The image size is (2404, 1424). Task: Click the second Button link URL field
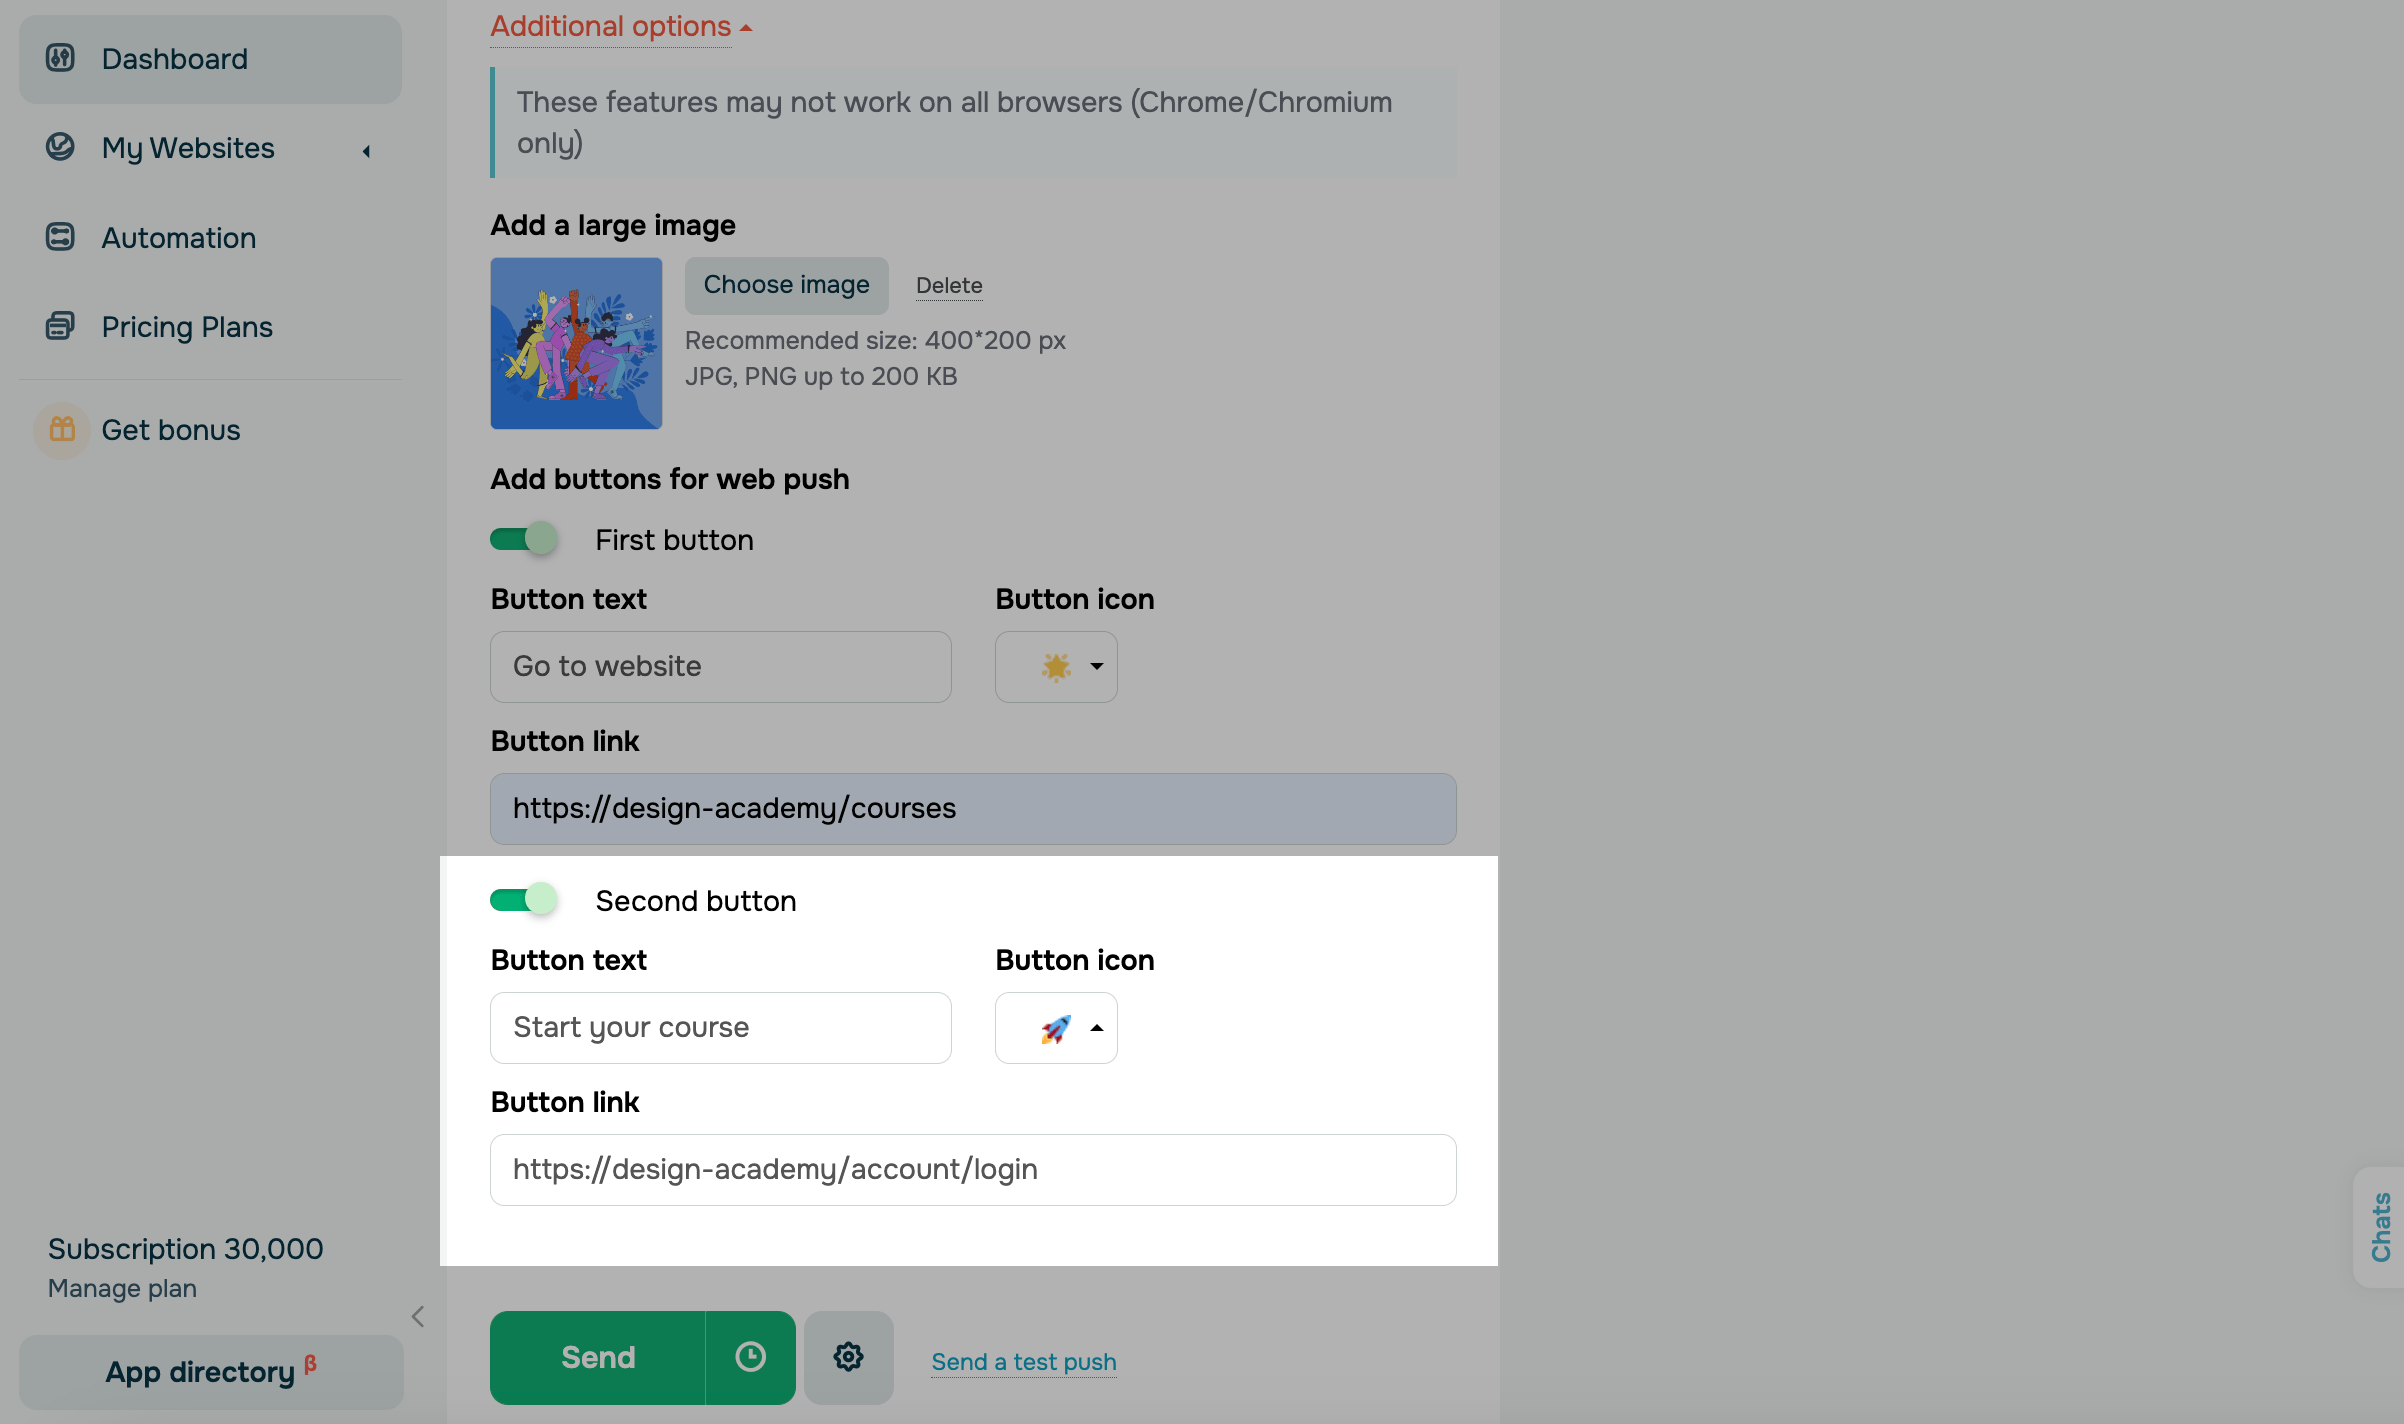pos(972,1170)
